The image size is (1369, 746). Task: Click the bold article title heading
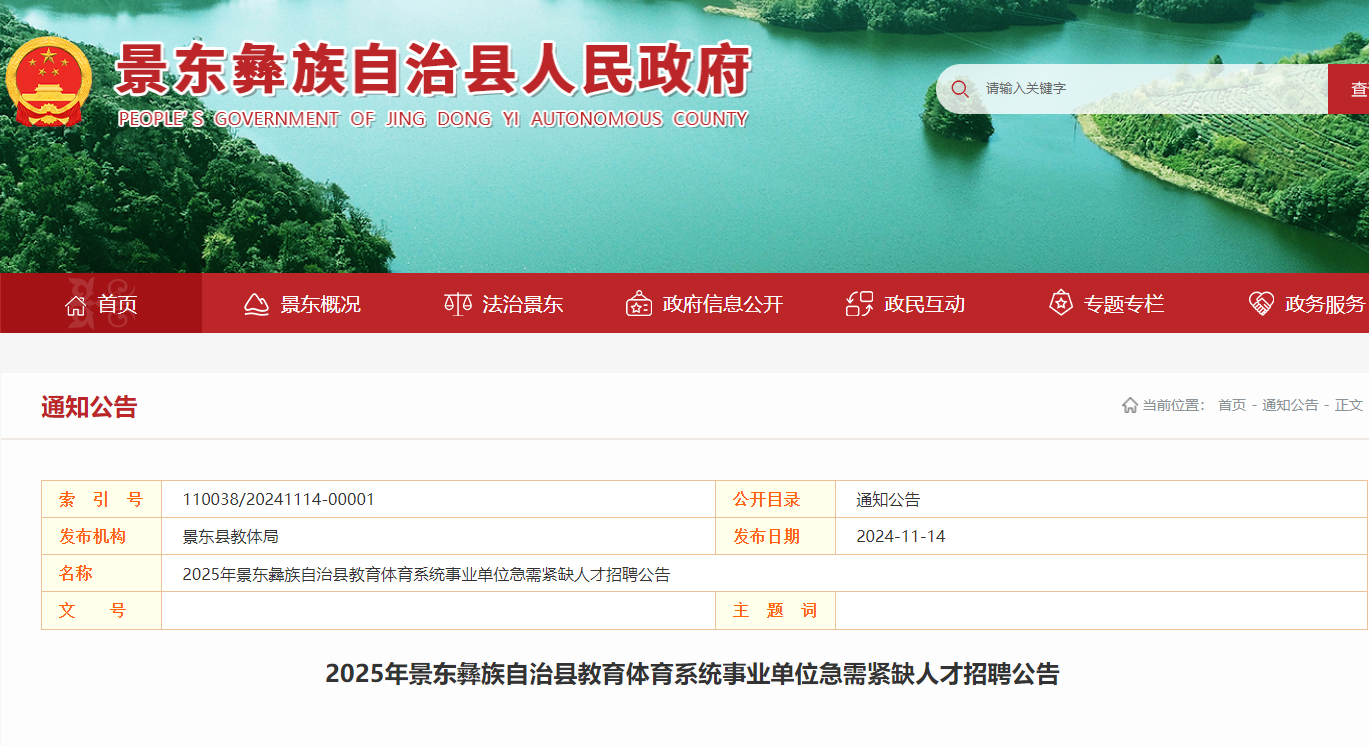click(x=692, y=674)
